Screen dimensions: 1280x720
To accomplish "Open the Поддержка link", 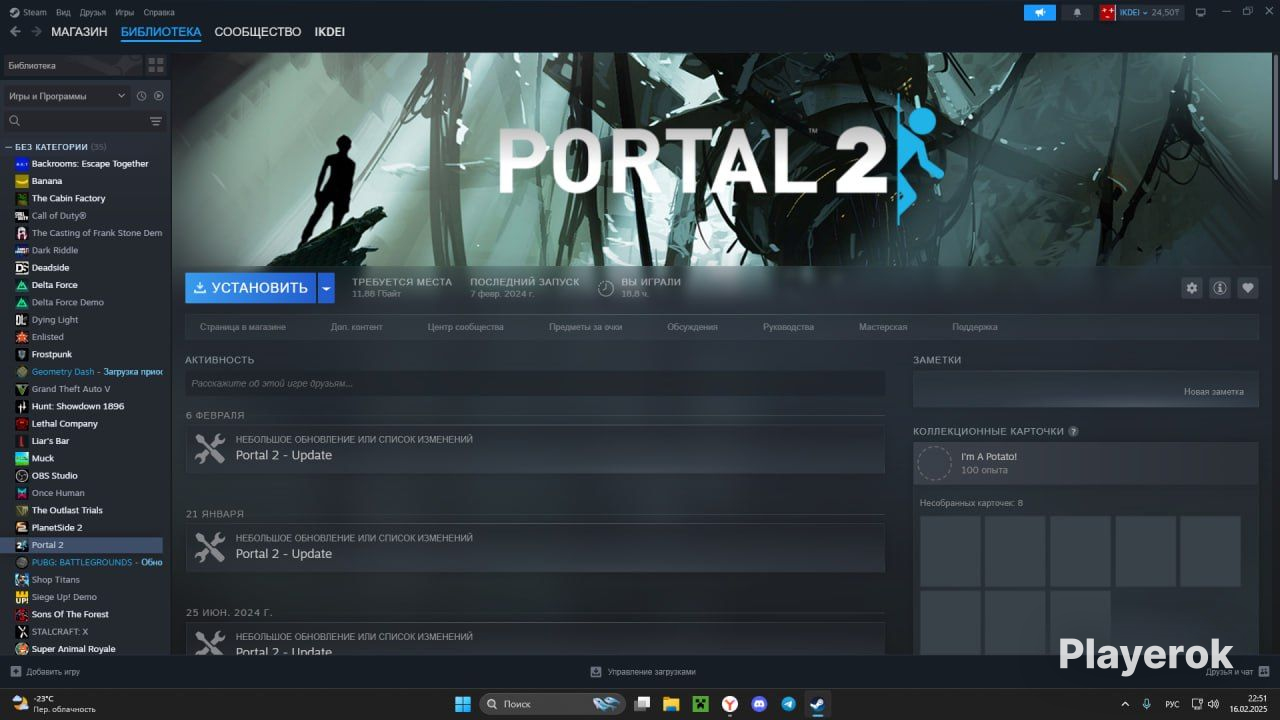I will [x=975, y=327].
